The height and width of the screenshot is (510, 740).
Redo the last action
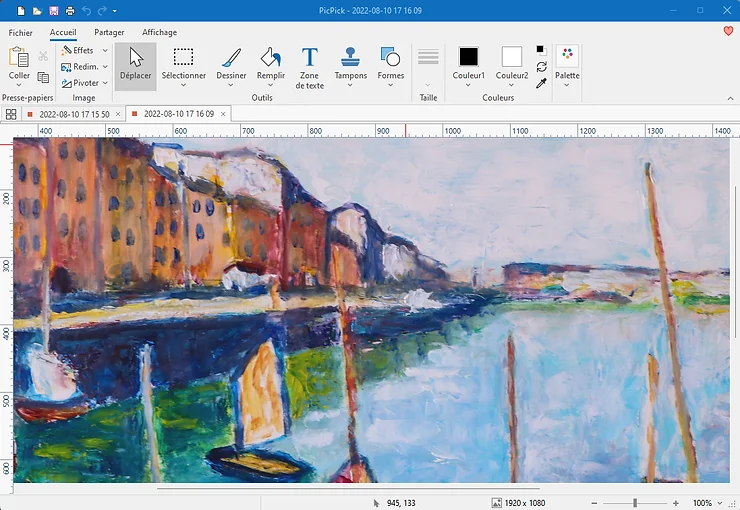point(102,10)
